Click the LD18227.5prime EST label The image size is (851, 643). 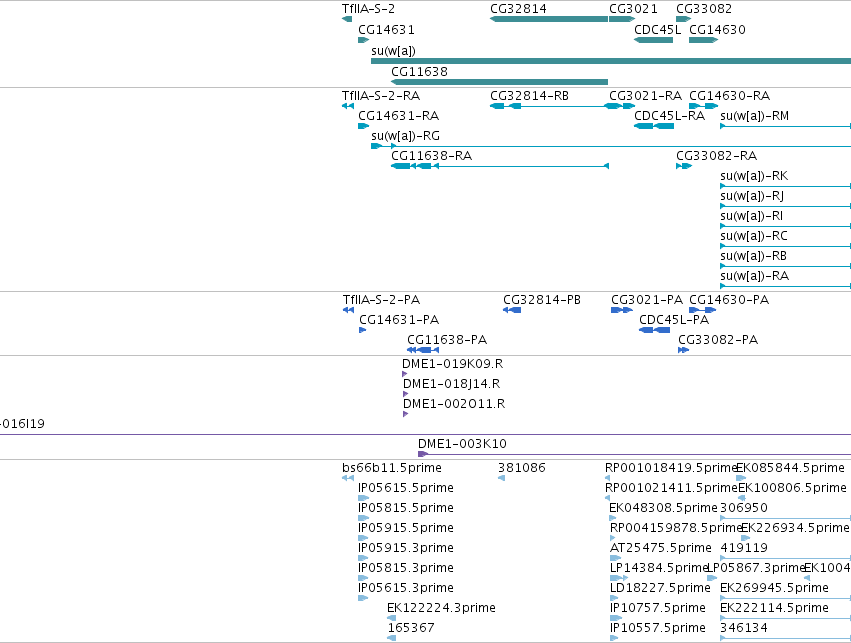(660, 588)
